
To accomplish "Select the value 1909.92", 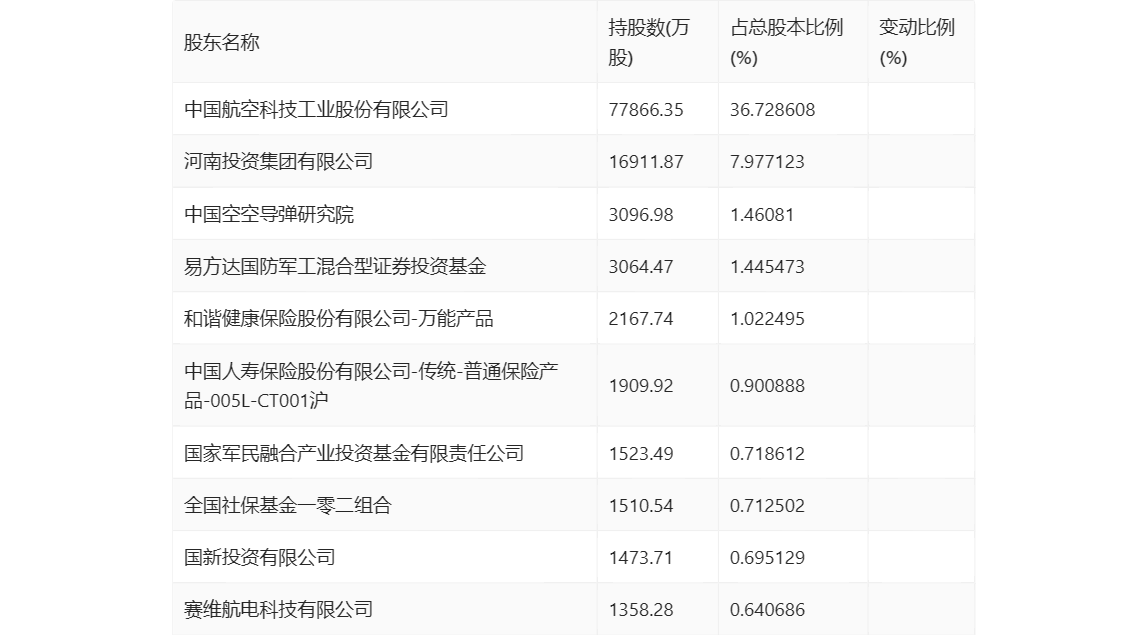I will point(641,386).
